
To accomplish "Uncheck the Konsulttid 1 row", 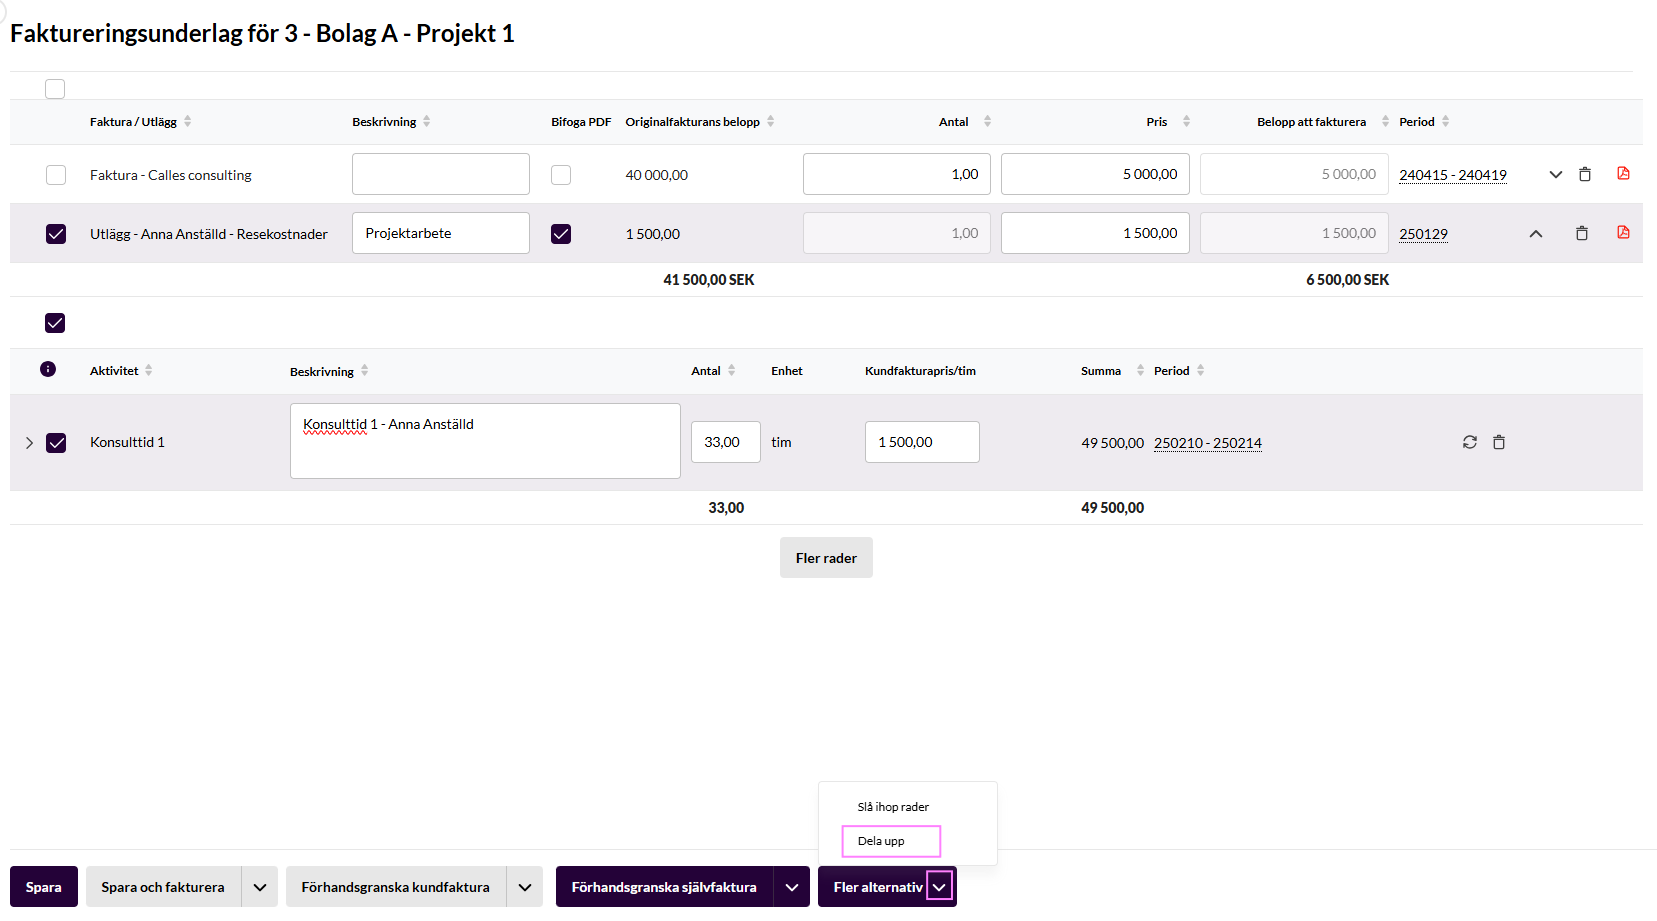I will (x=56, y=443).
